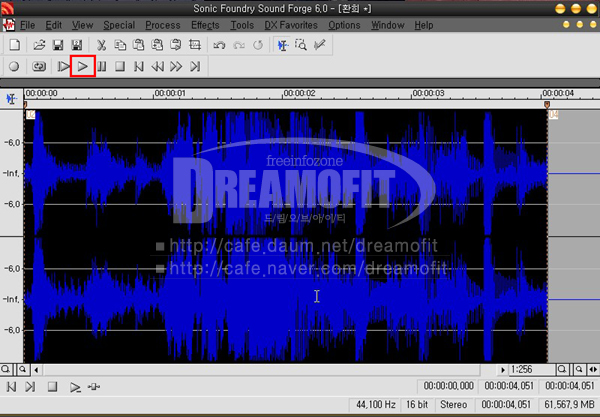
Task: Copy selection with the Copy icon
Action: click(x=120, y=45)
